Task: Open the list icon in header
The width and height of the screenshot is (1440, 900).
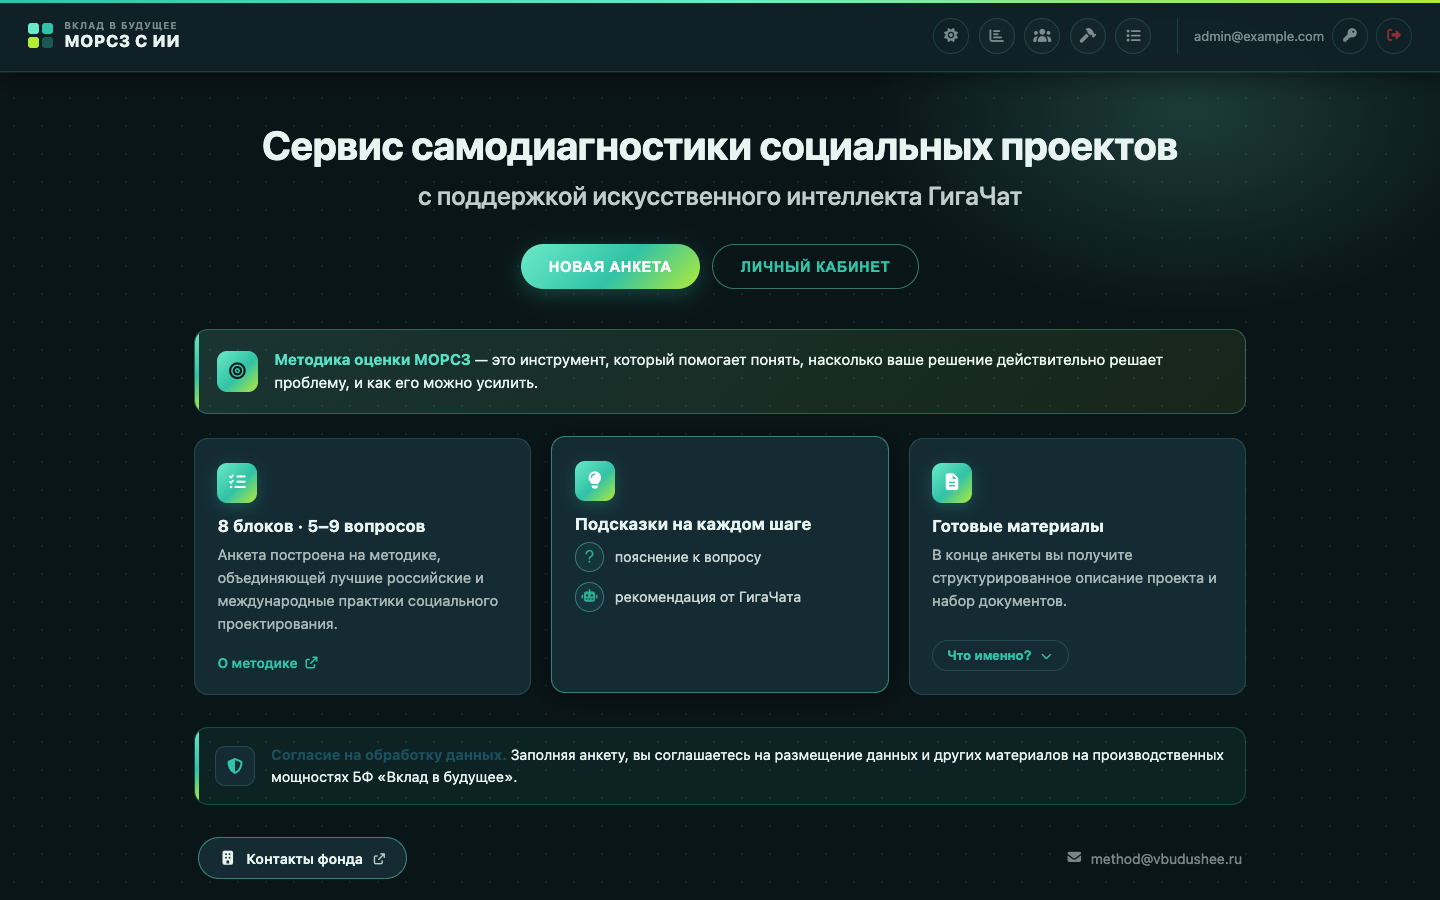Action: (1133, 36)
